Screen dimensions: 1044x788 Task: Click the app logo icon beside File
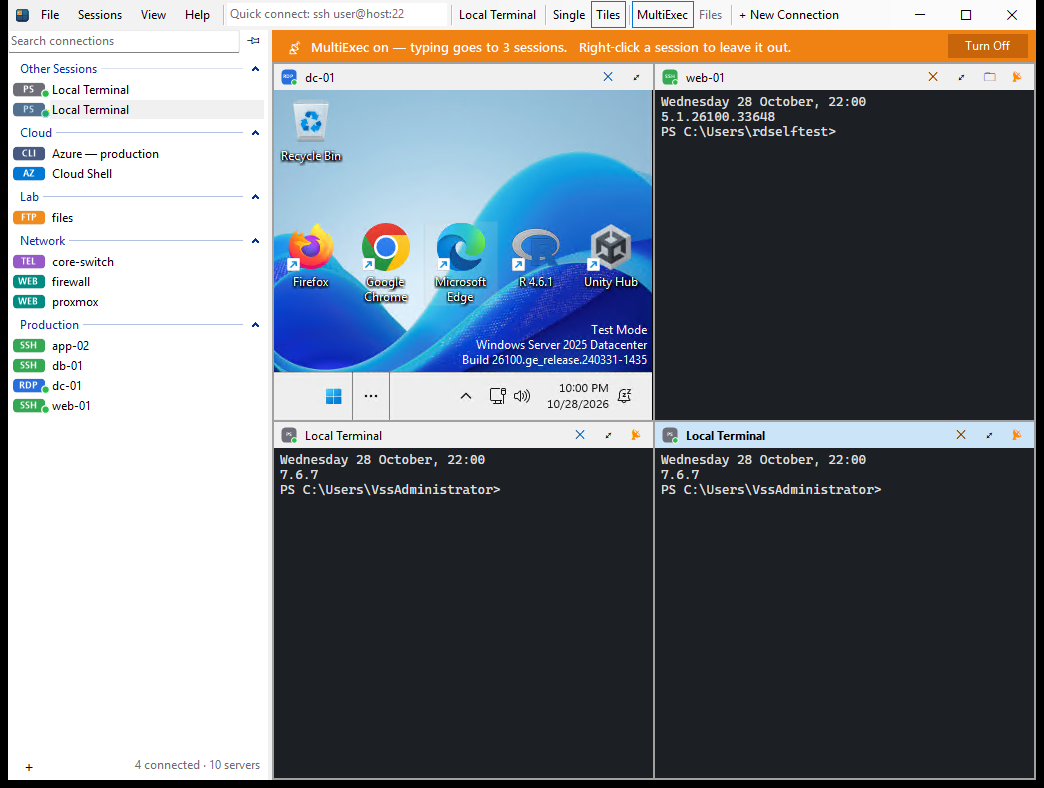click(23, 15)
